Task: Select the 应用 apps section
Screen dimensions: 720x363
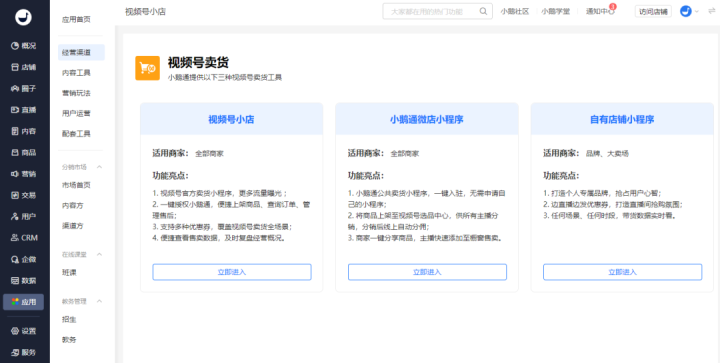Action: (23, 302)
